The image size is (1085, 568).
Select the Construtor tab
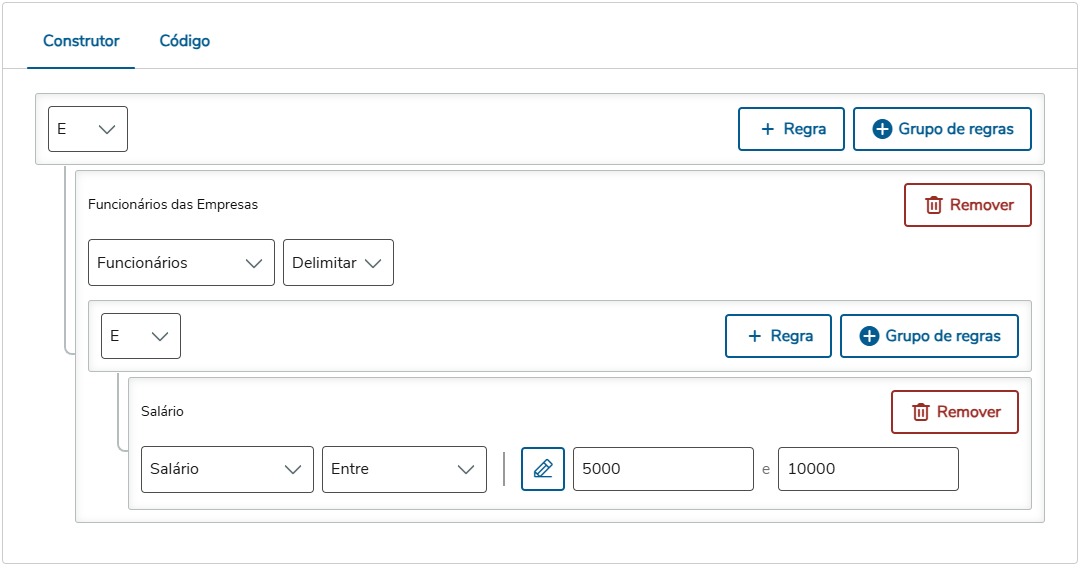tap(81, 41)
